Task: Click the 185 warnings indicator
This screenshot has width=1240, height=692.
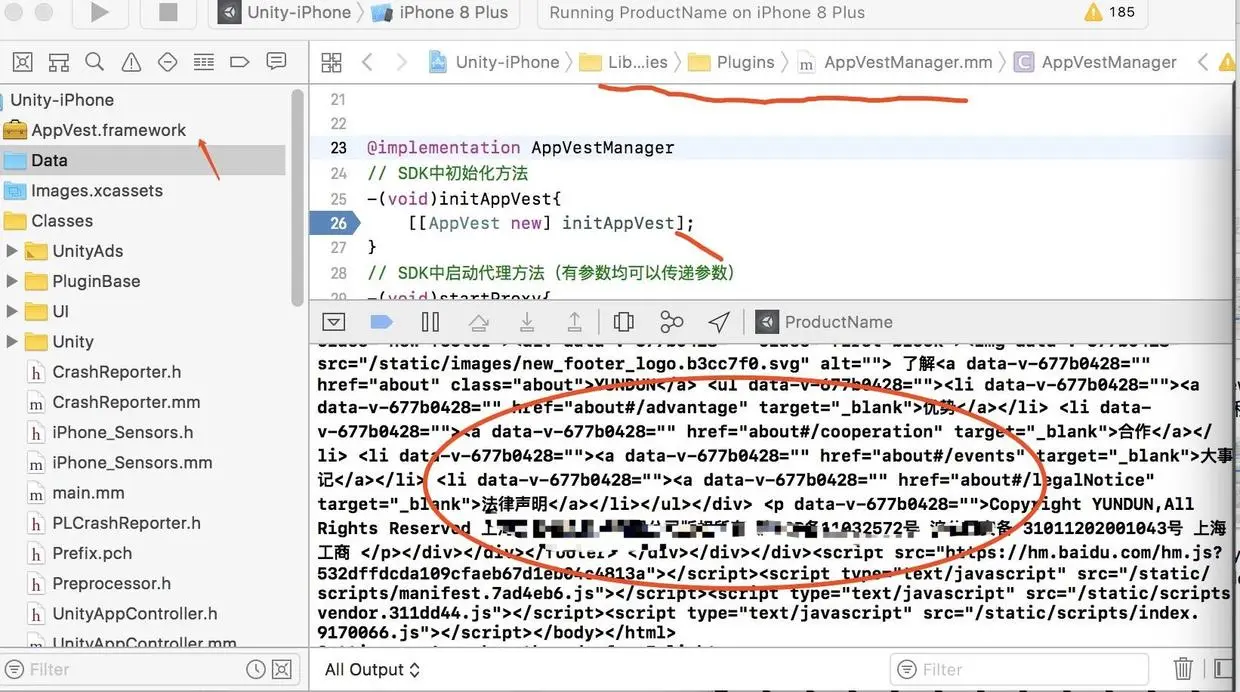Action: (1110, 13)
